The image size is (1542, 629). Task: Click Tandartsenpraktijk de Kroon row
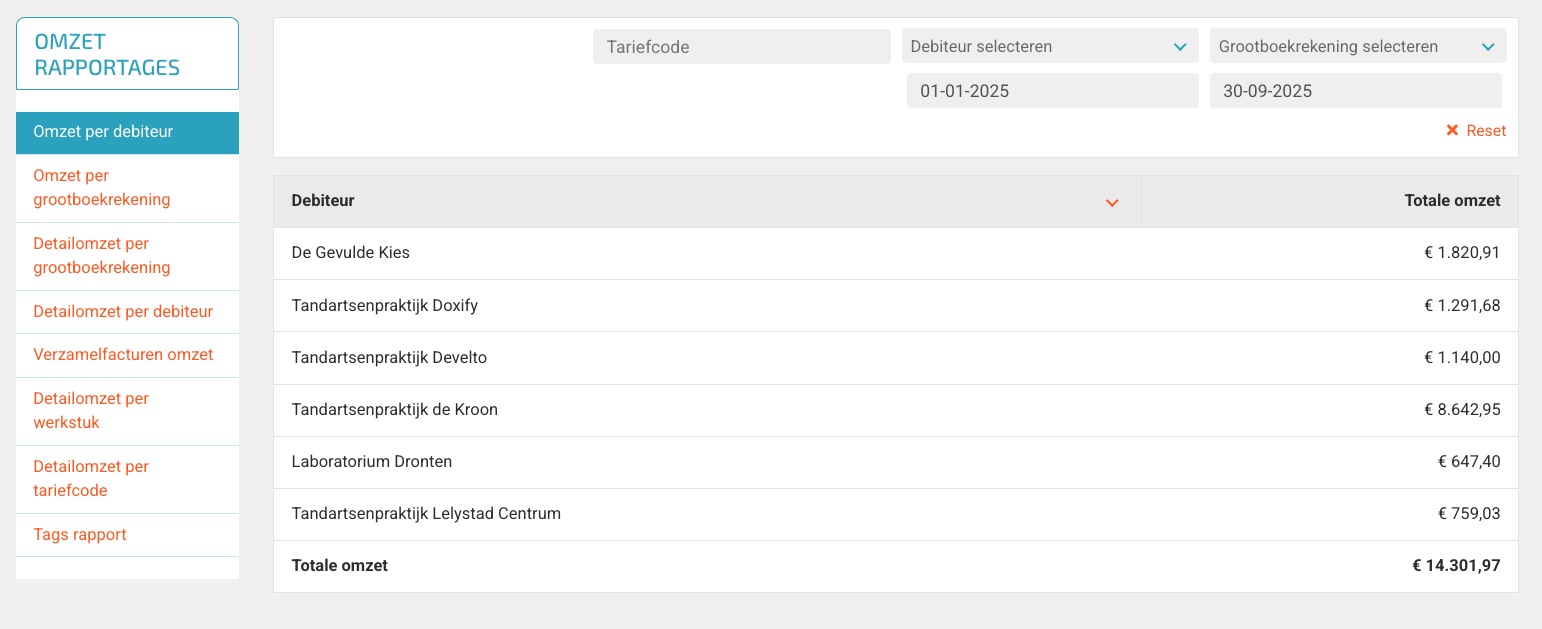point(395,410)
